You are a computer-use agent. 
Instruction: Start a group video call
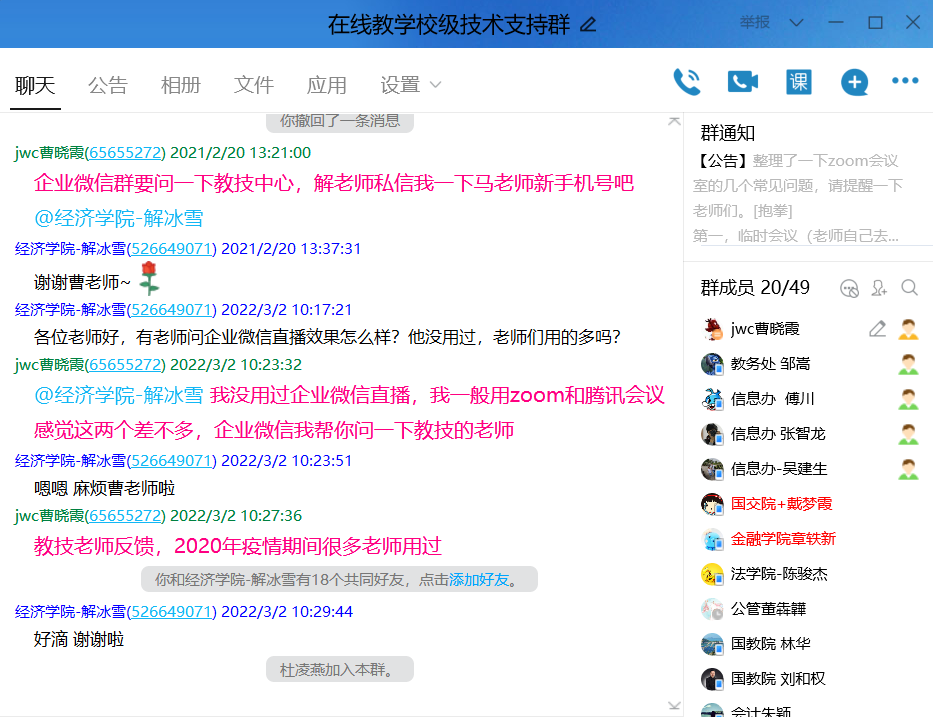(742, 81)
